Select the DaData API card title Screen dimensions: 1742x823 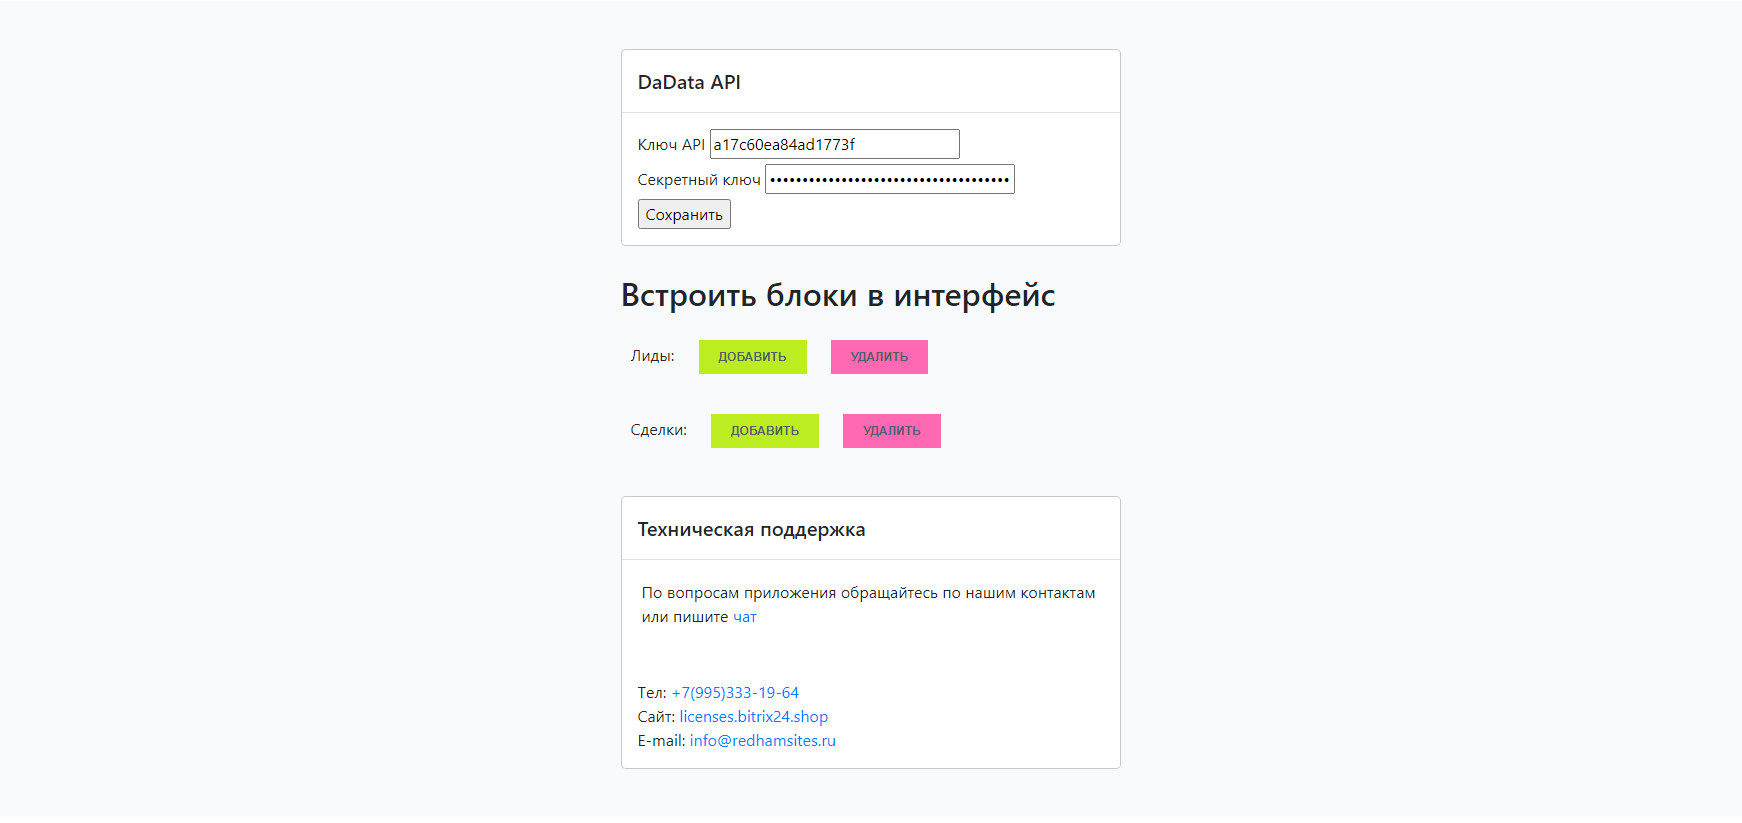coord(689,82)
